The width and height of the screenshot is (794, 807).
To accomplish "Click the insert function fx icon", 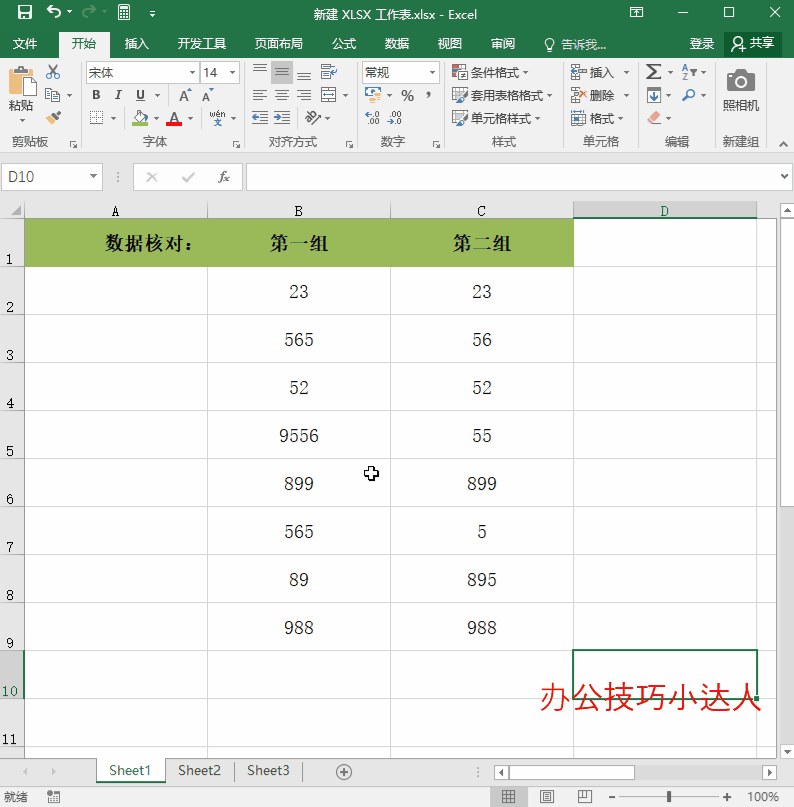I will pyautogui.click(x=224, y=177).
